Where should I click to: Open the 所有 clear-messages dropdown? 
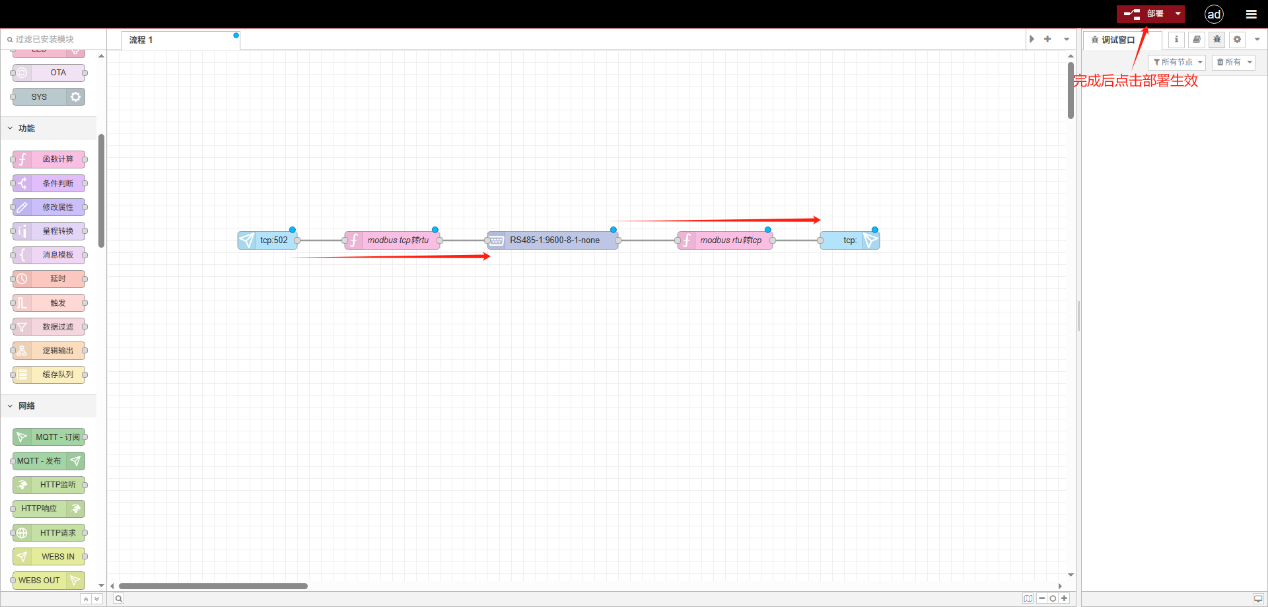(1233, 62)
